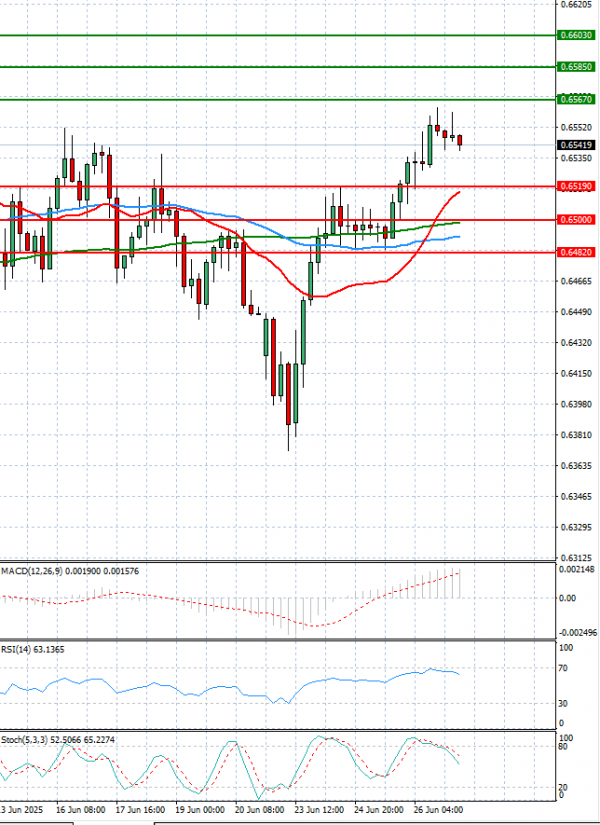Viewport: 600px width, 825px height.
Task: Select the green 0.65850 resistance price label
Action: coord(576,67)
